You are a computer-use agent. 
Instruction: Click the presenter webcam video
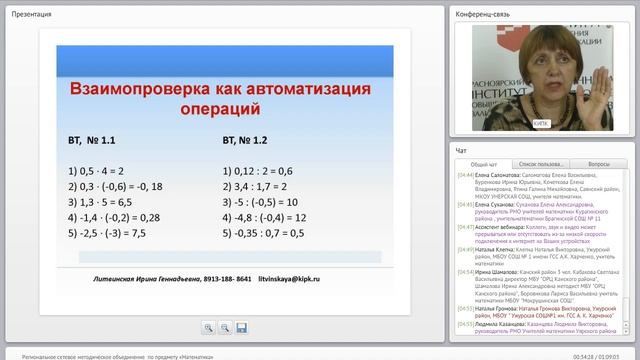542,78
